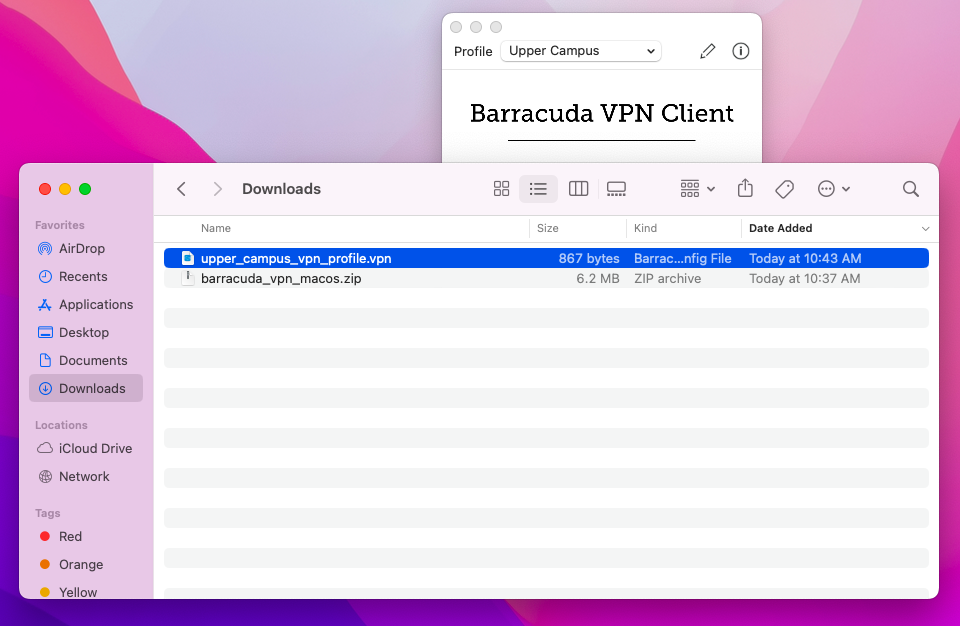Click the 867 bytes size cell
This screenshot has height=626, width=960.
(588, 258)
